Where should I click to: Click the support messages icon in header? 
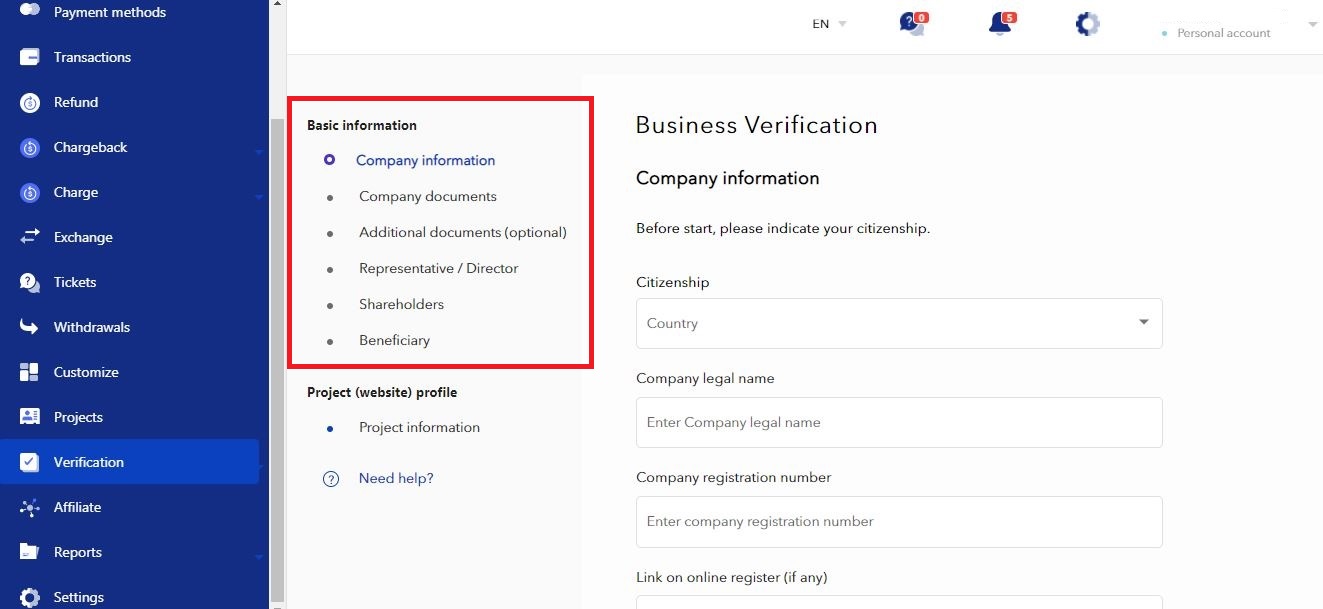tap(911, 24)
